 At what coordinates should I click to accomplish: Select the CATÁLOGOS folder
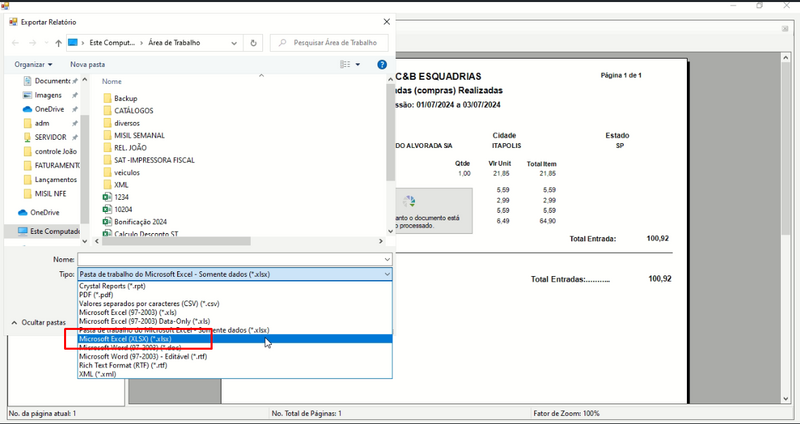[x=134, y=110]
